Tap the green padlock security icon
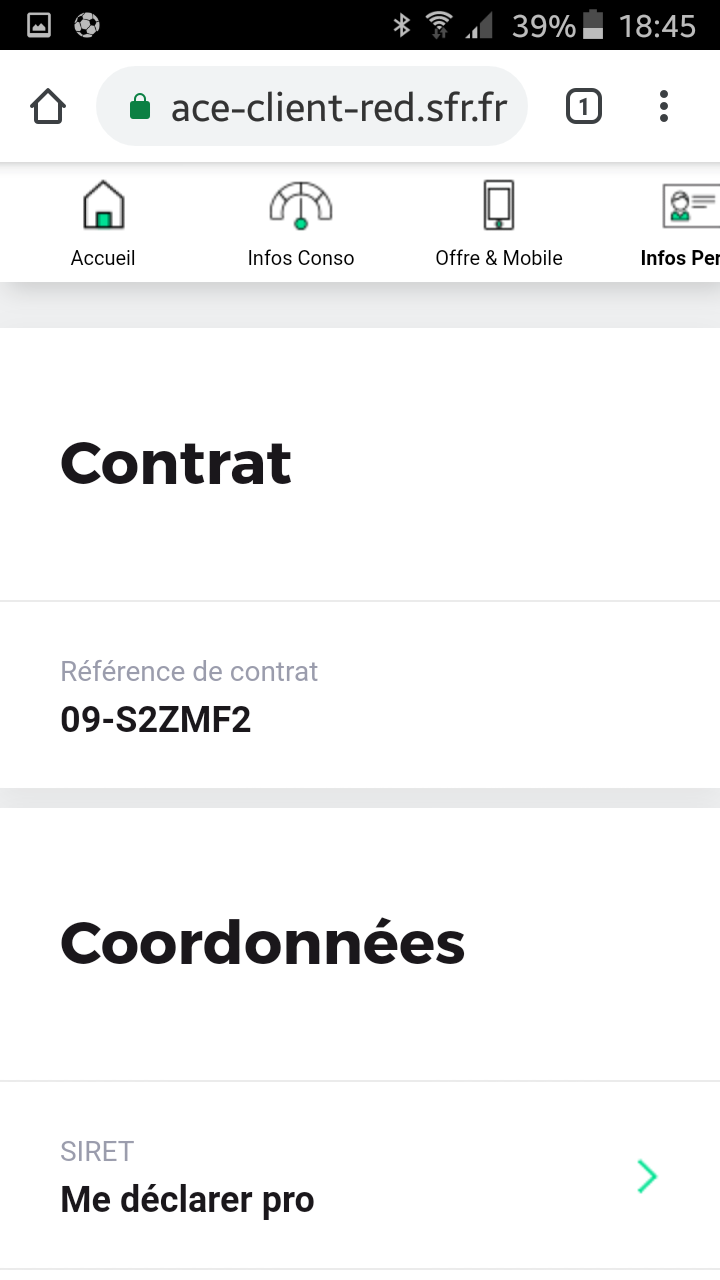Image resolution: width=720 pixels, height=1280 pixels. 141,107
